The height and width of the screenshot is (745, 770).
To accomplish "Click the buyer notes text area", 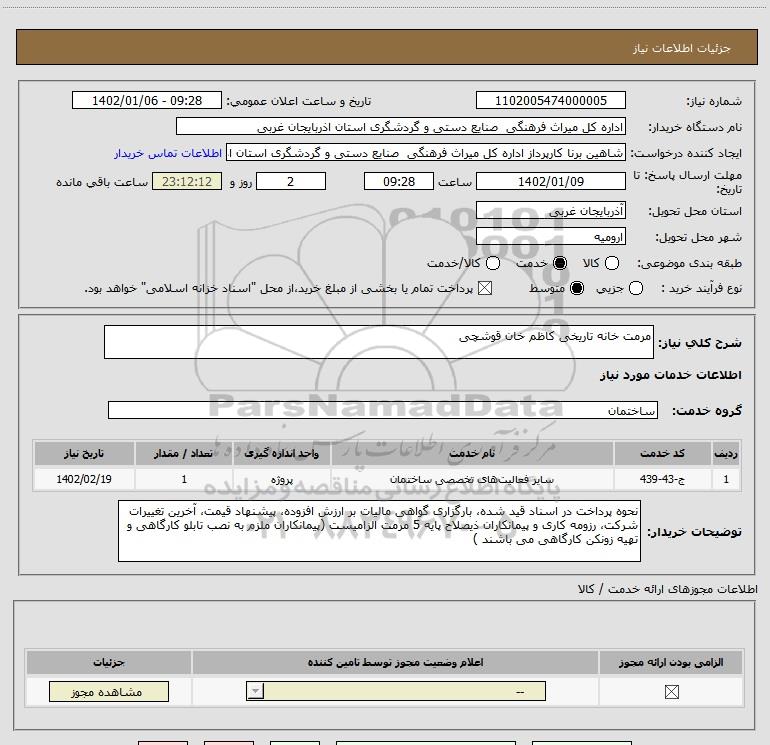I will click(x=379, y=531).
